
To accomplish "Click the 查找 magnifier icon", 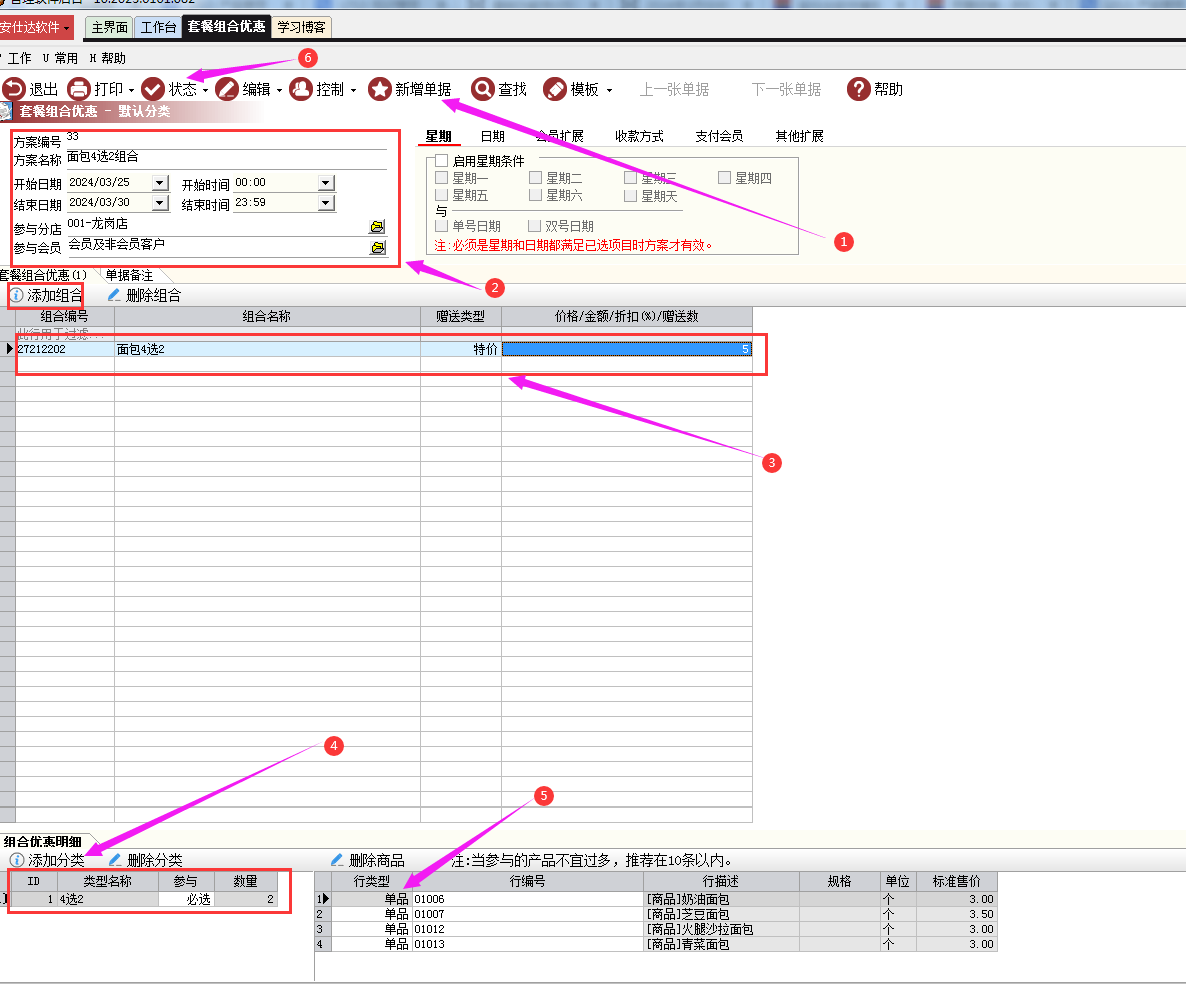I will pyautogui.click(x=483, y=89).
